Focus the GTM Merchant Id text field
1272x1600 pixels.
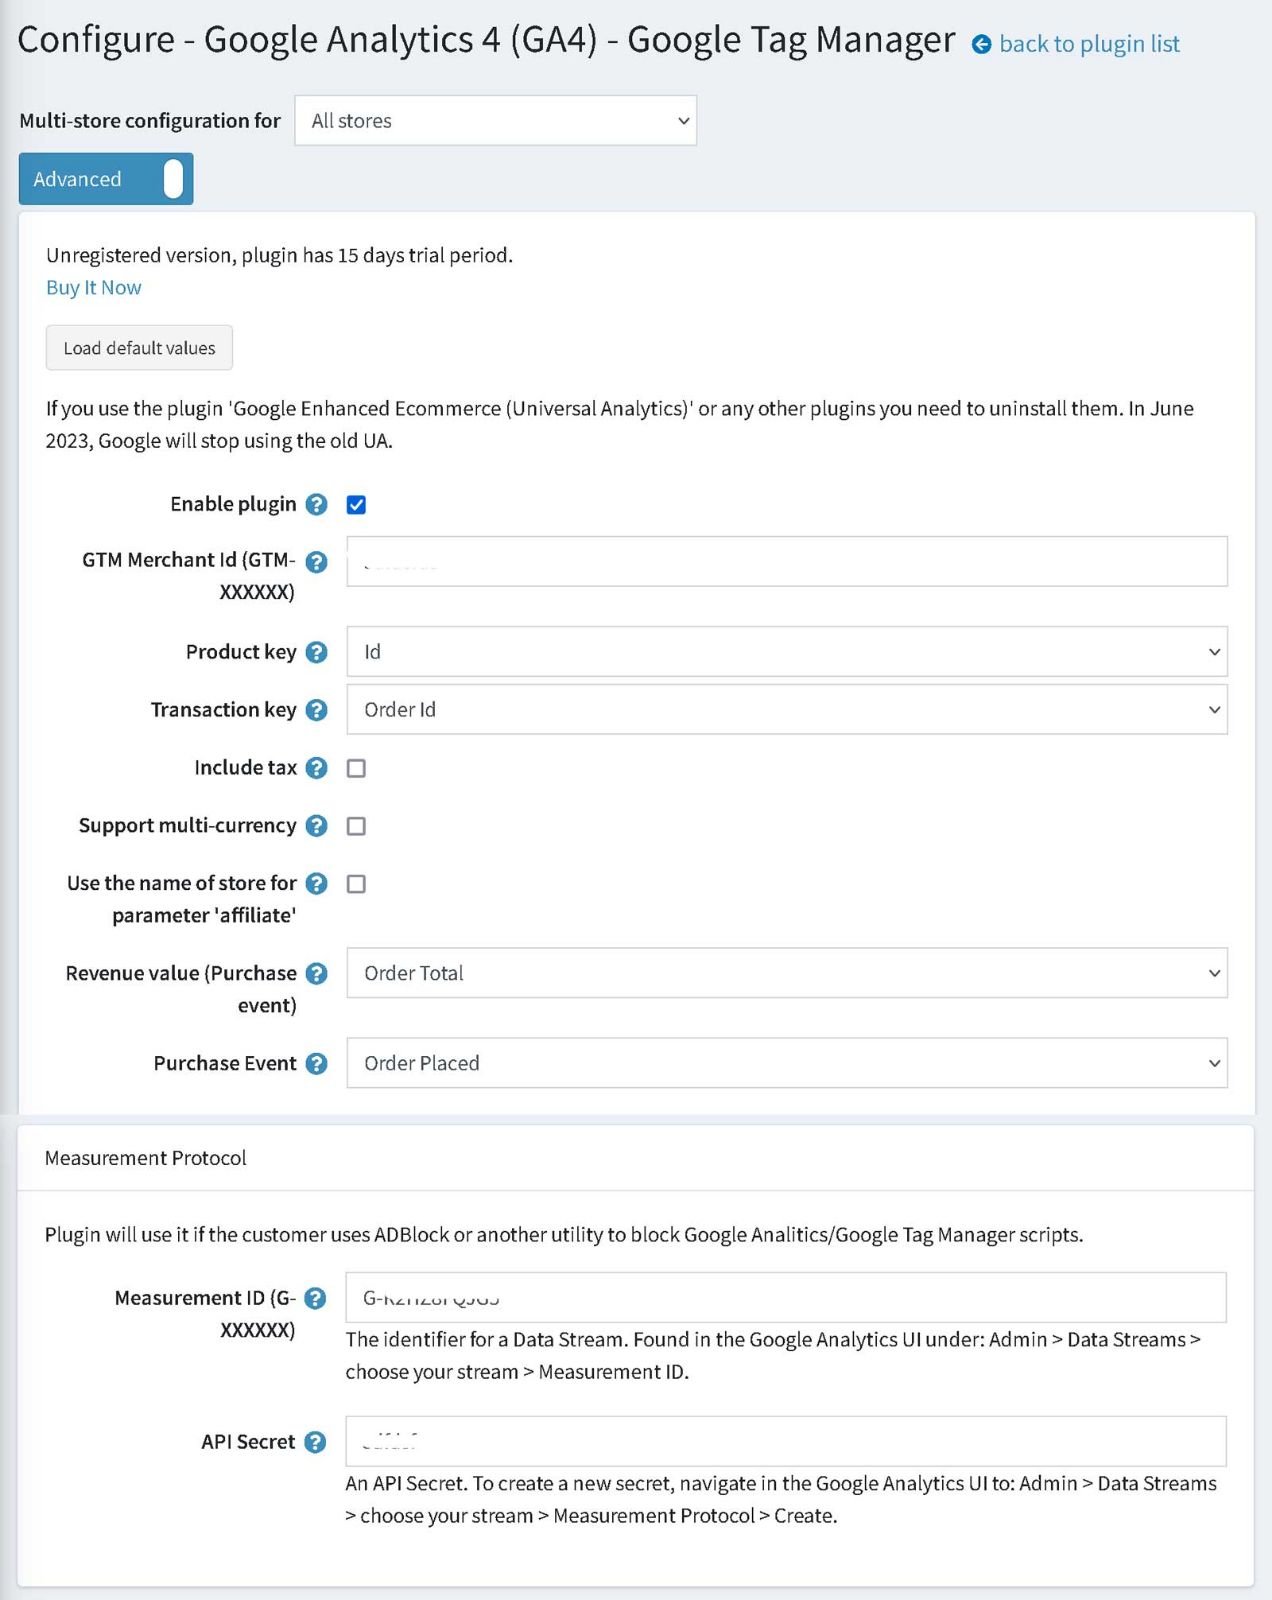[787, 561]
